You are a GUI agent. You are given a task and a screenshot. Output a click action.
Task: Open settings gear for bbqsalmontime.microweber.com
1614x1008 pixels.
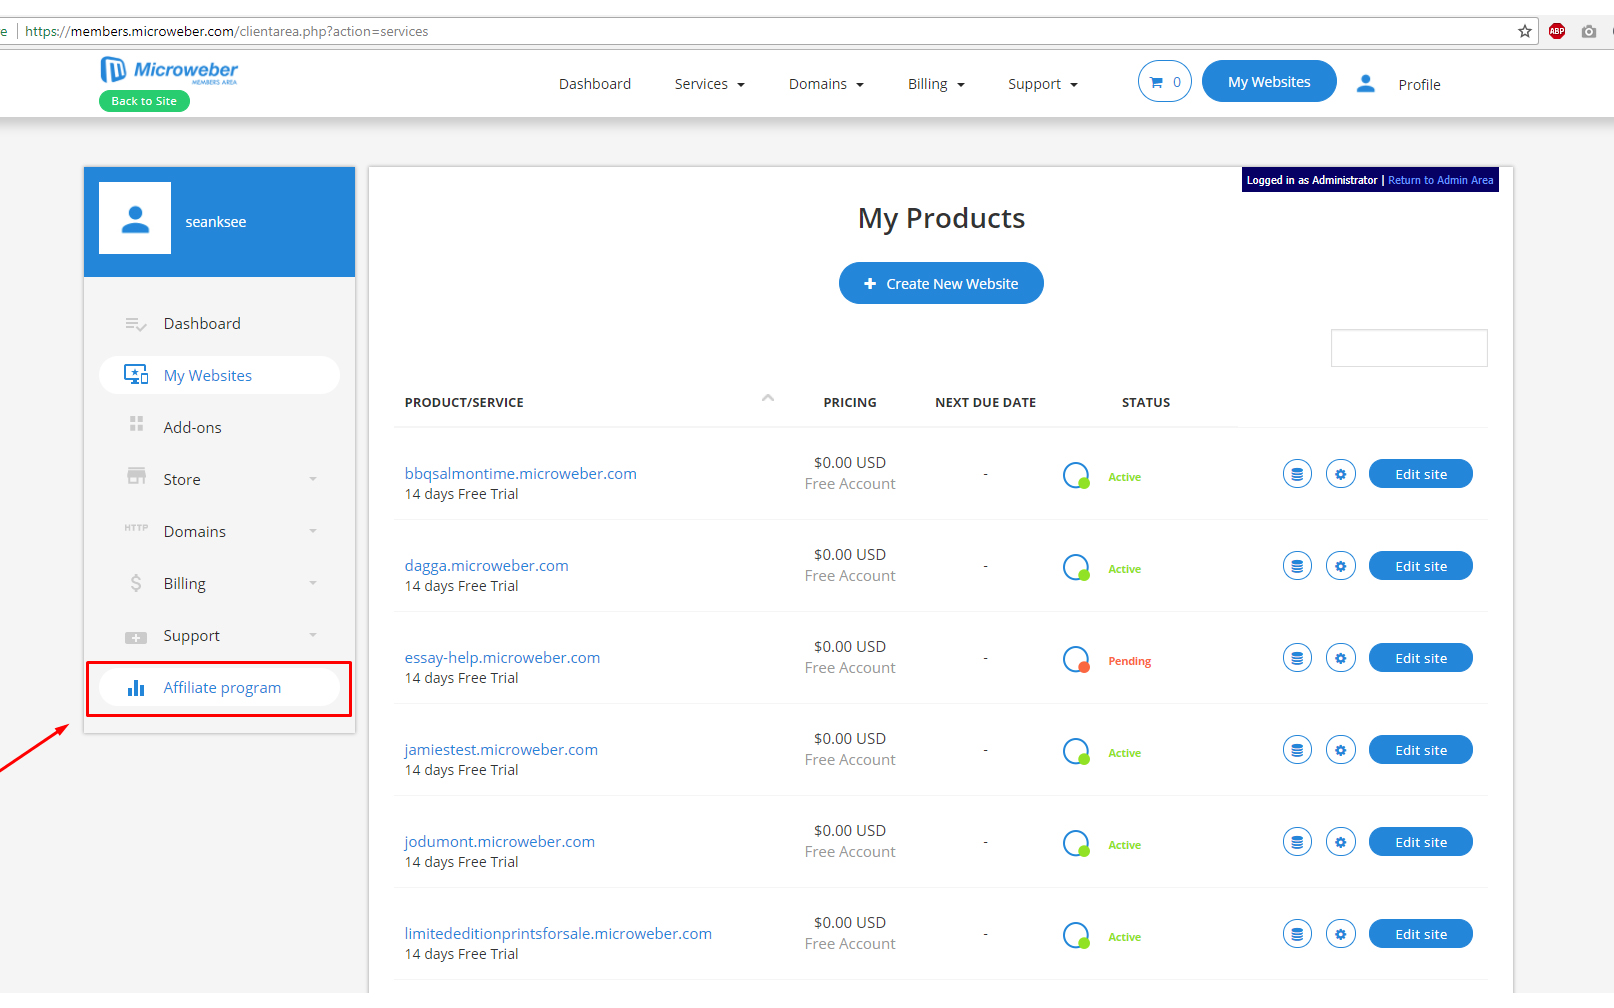click(1341, 474)
